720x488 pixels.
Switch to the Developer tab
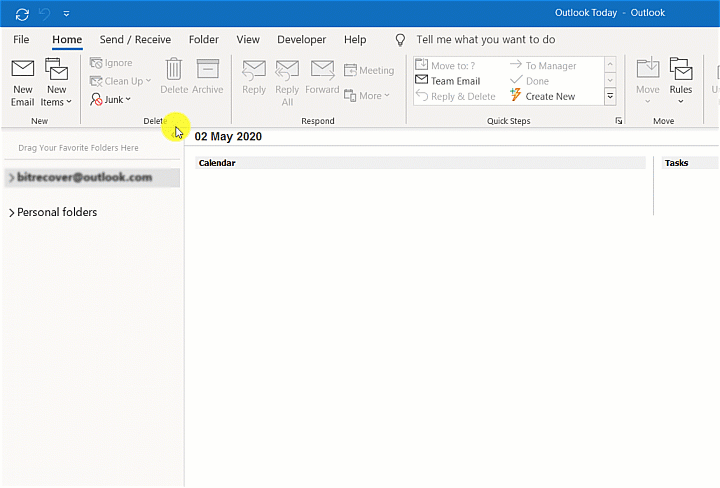pos(301,39)
